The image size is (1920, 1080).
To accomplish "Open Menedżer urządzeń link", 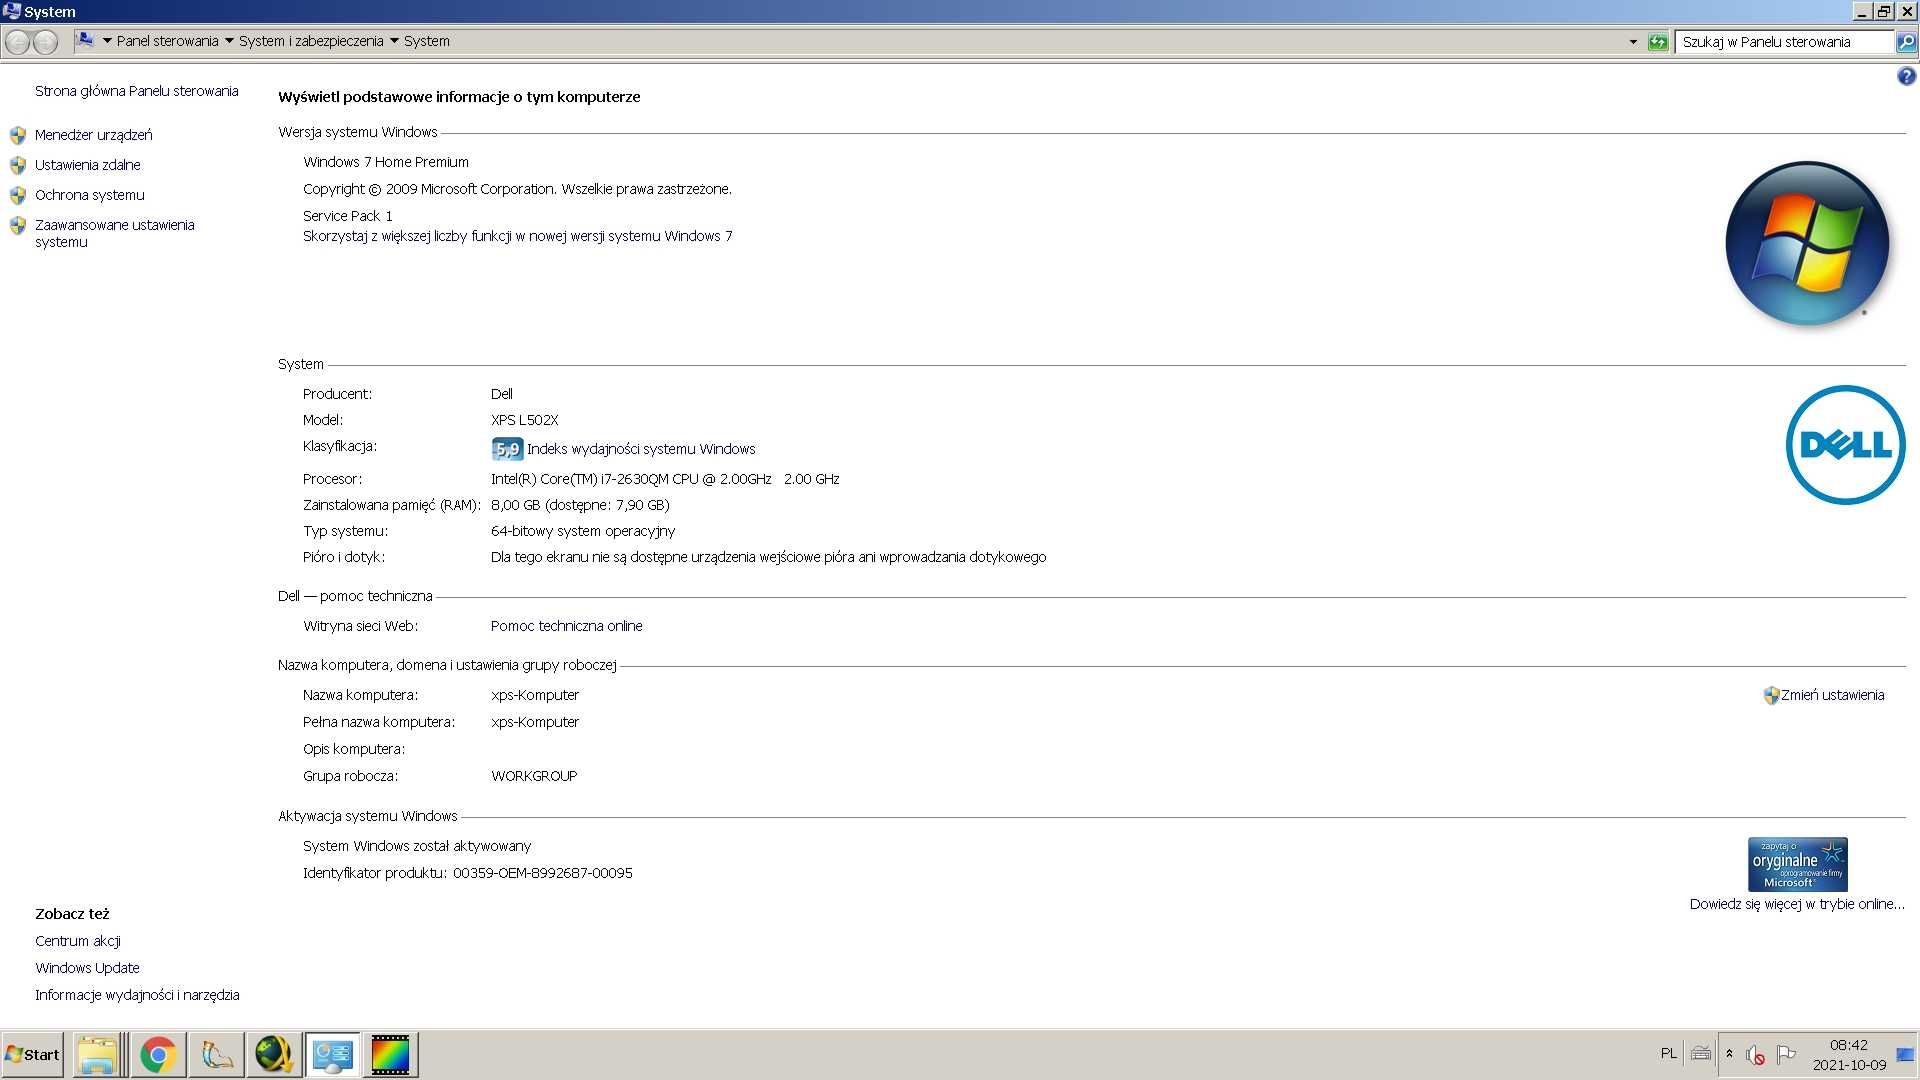I will coord(94,135).
